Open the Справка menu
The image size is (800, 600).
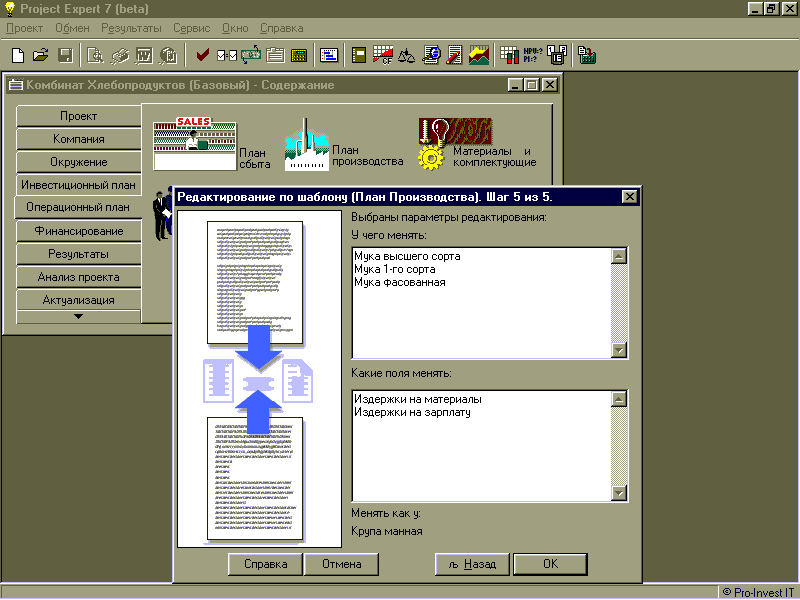point(282,29)
